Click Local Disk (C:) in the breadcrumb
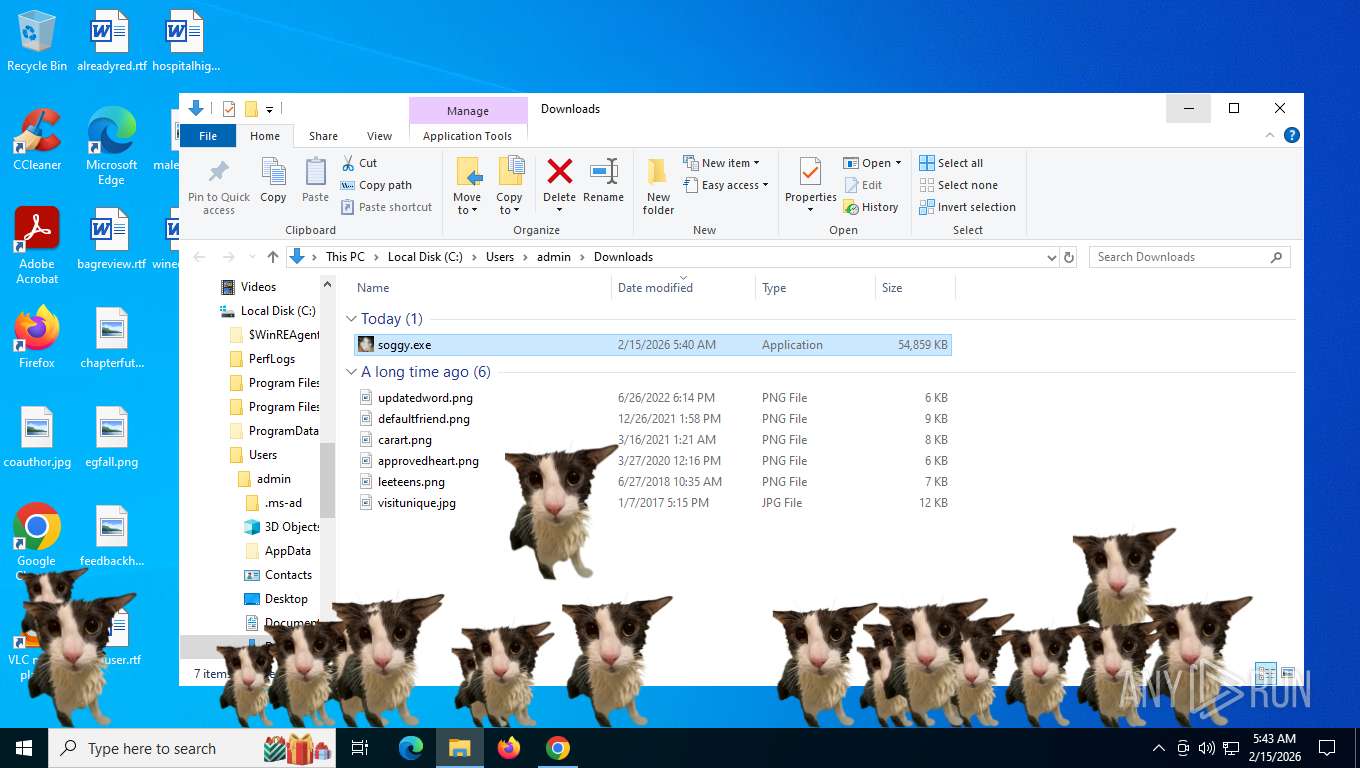Screen dimensions: 1360x768 click(x=425, y=257)
